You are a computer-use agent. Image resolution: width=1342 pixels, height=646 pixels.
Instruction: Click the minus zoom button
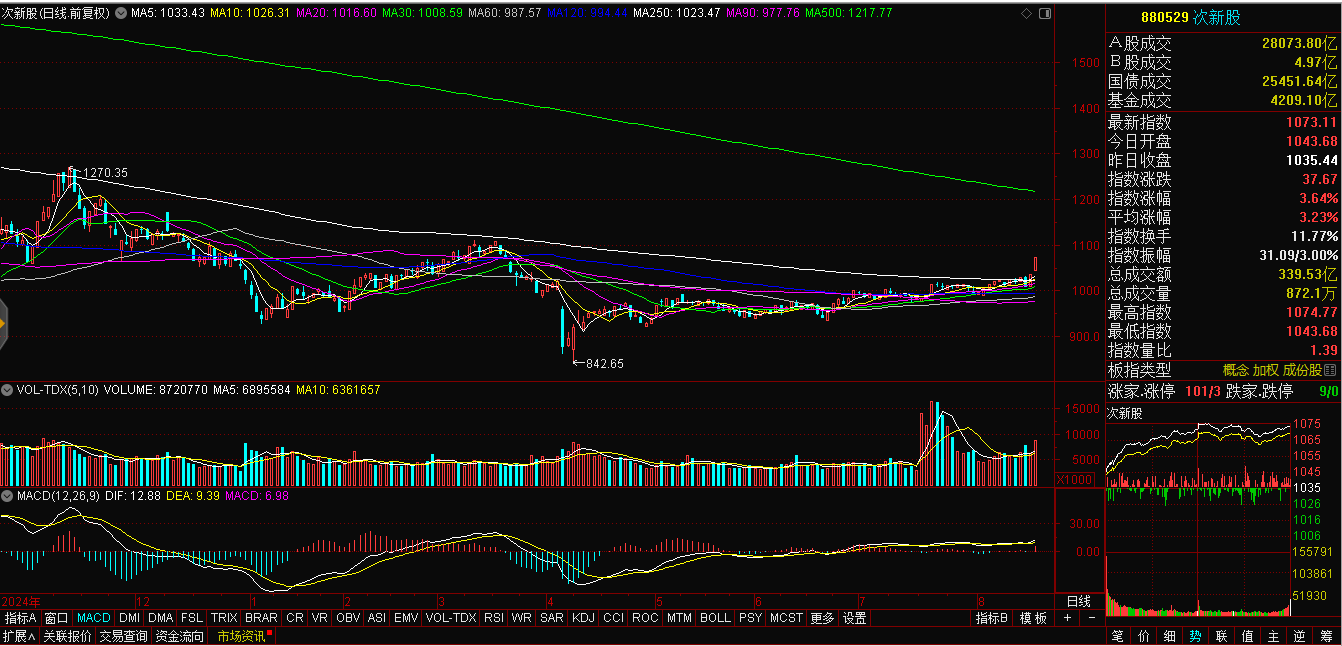coord(1092,618)
